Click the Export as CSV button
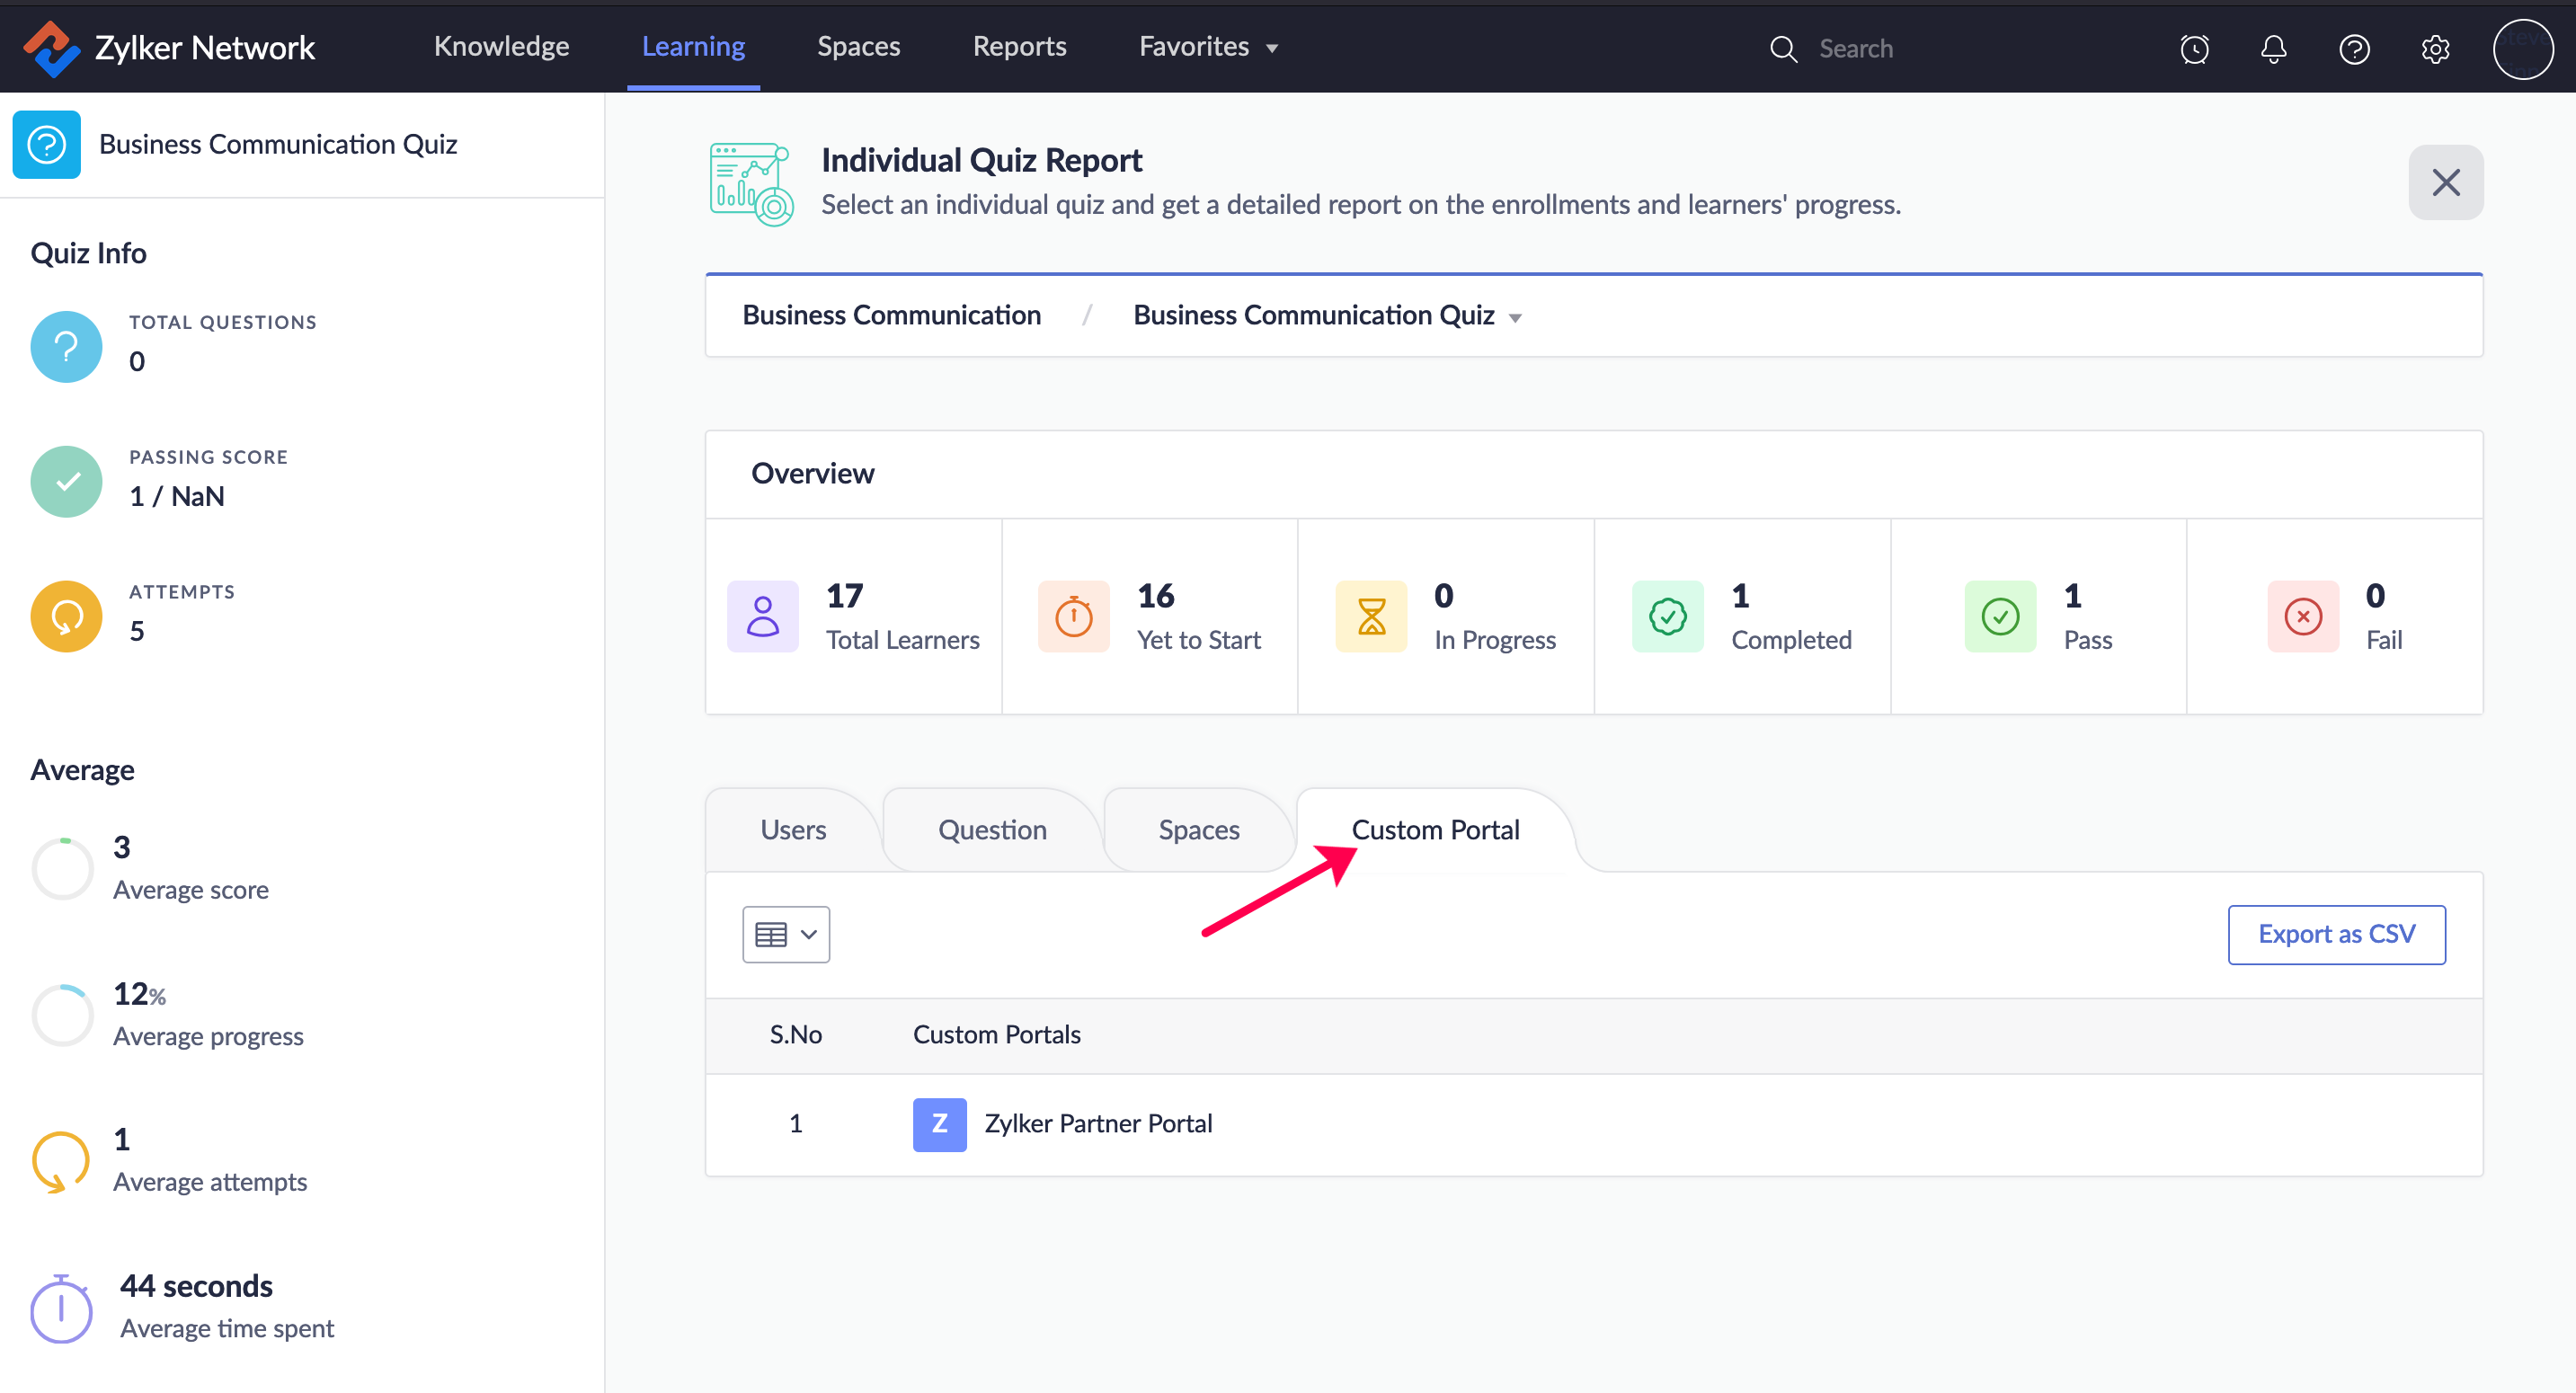This screenshot has width=2576, height=1393. click(x=2336, y=934)
